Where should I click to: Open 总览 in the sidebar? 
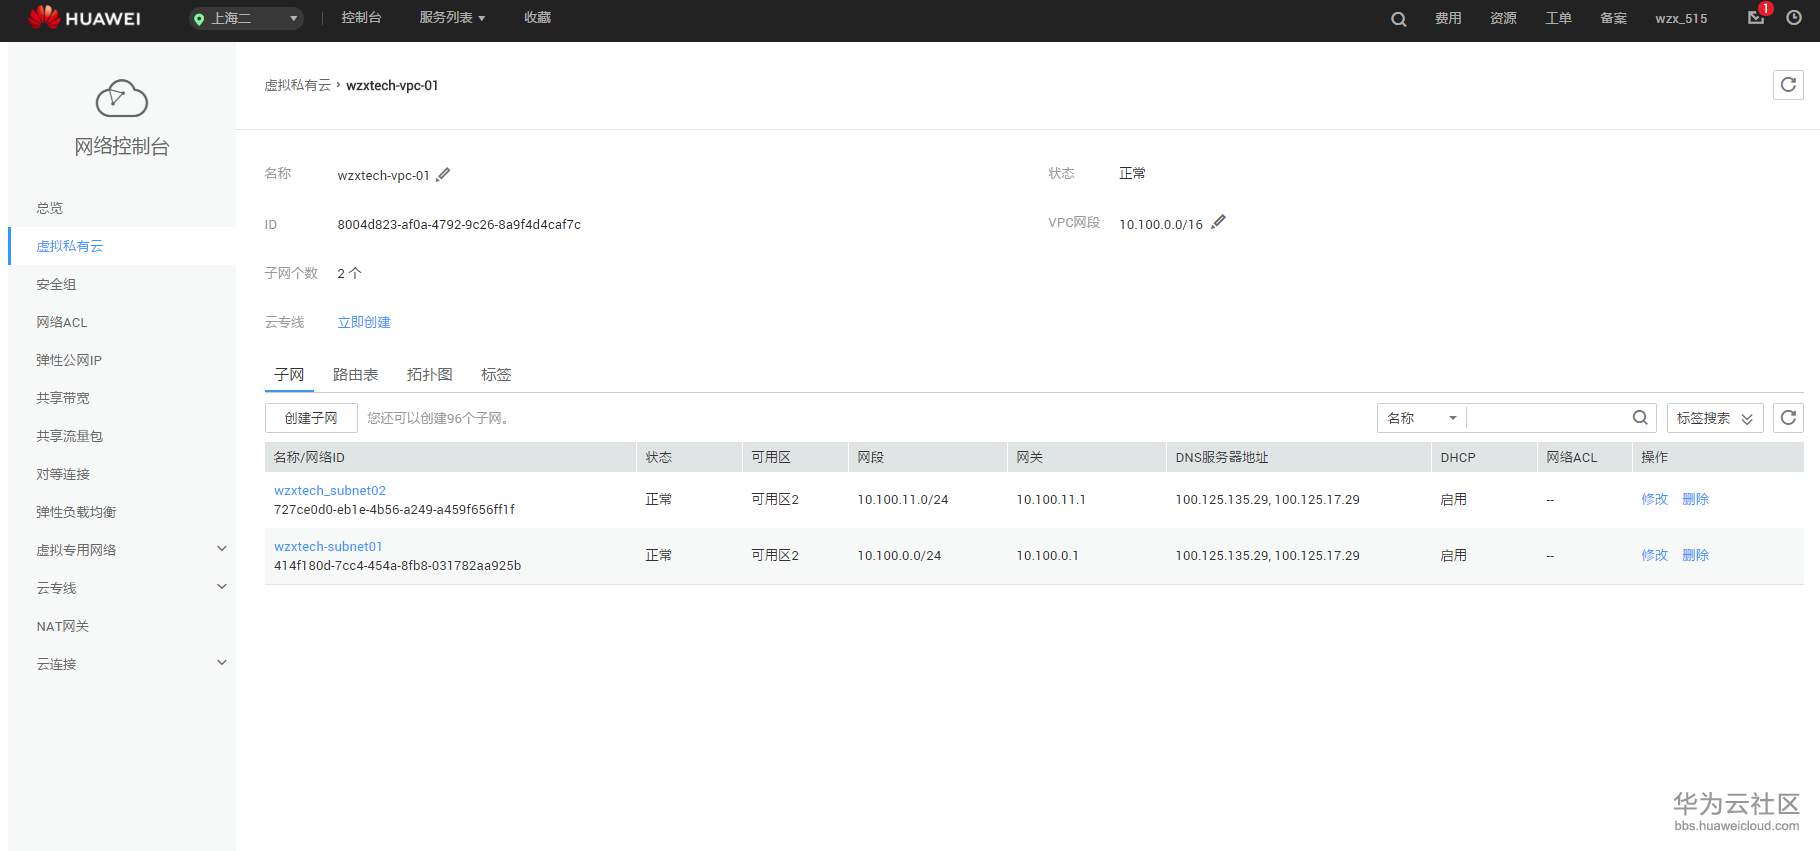[x=50, y=208]
